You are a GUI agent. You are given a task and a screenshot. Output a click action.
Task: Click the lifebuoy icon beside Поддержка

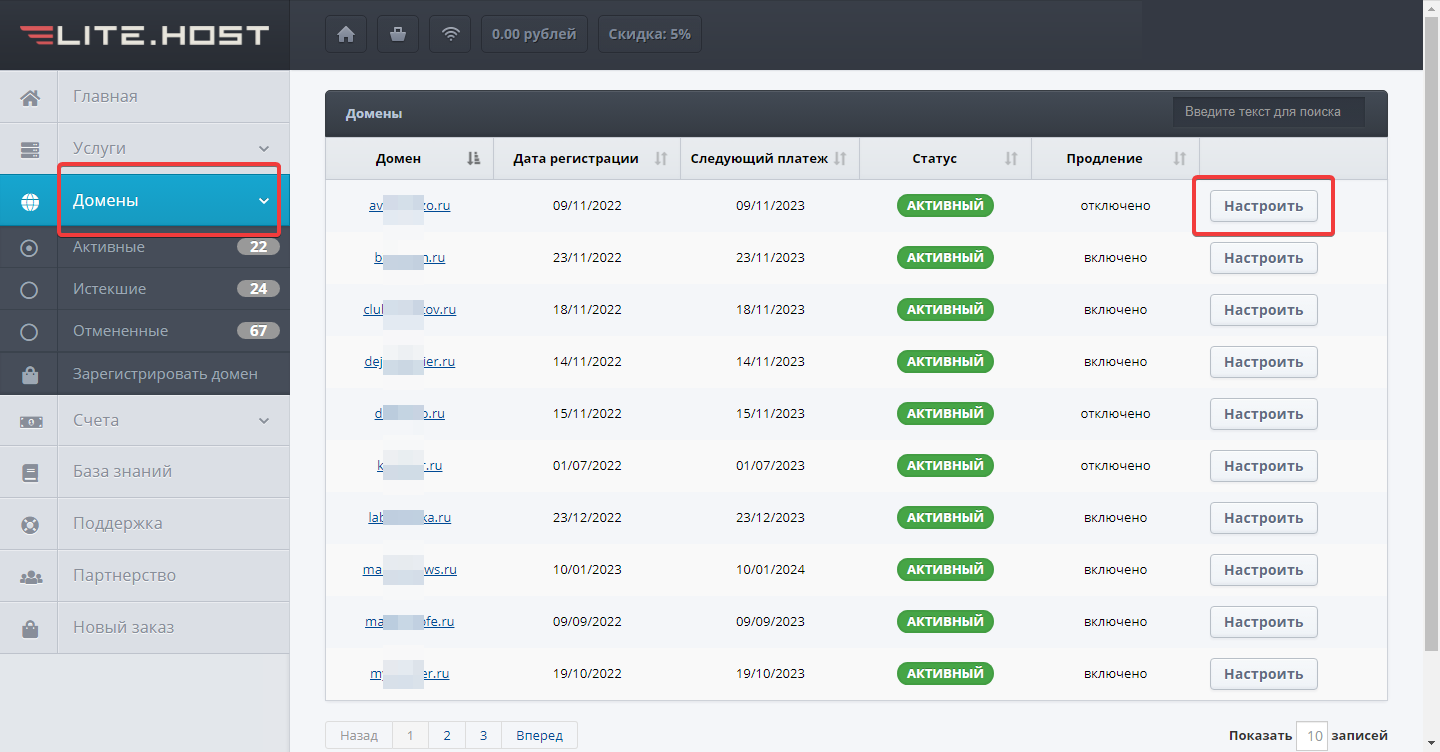tap(30, 524)
